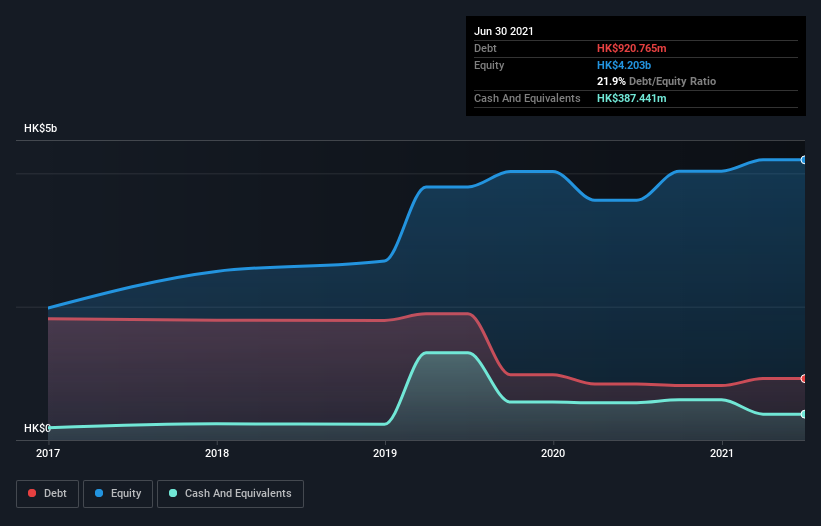
Task: Click the 2017 axis label
Action: [x=48, y=453]
